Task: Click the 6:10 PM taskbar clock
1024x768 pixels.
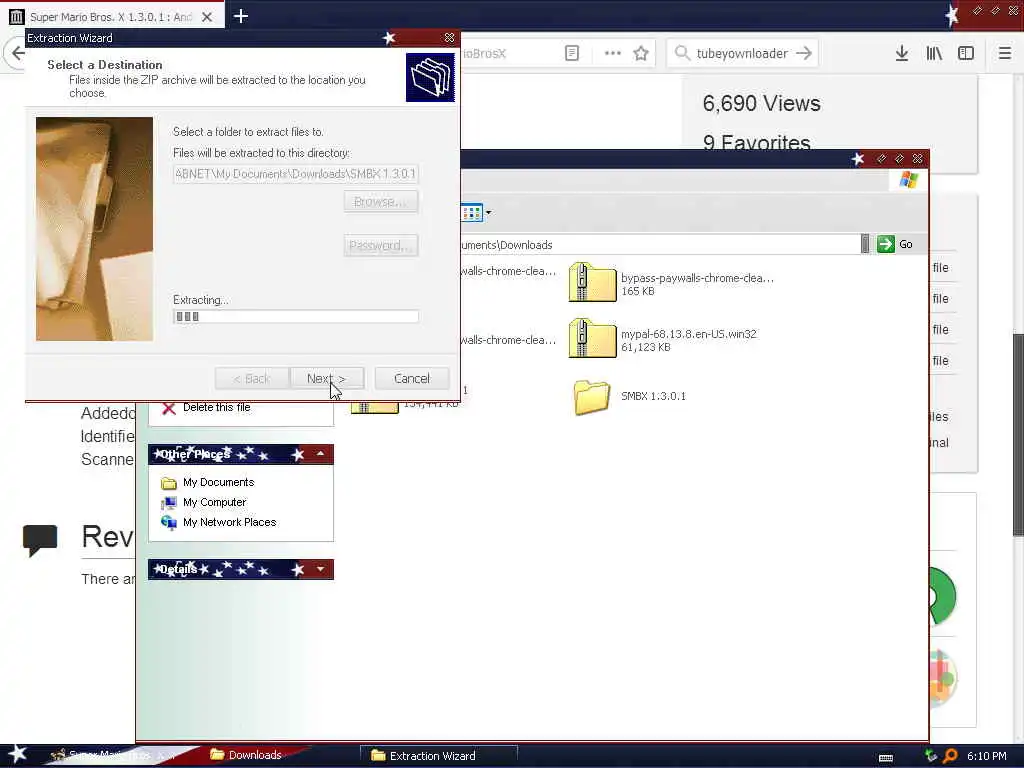Action: (x=986, y=756)
